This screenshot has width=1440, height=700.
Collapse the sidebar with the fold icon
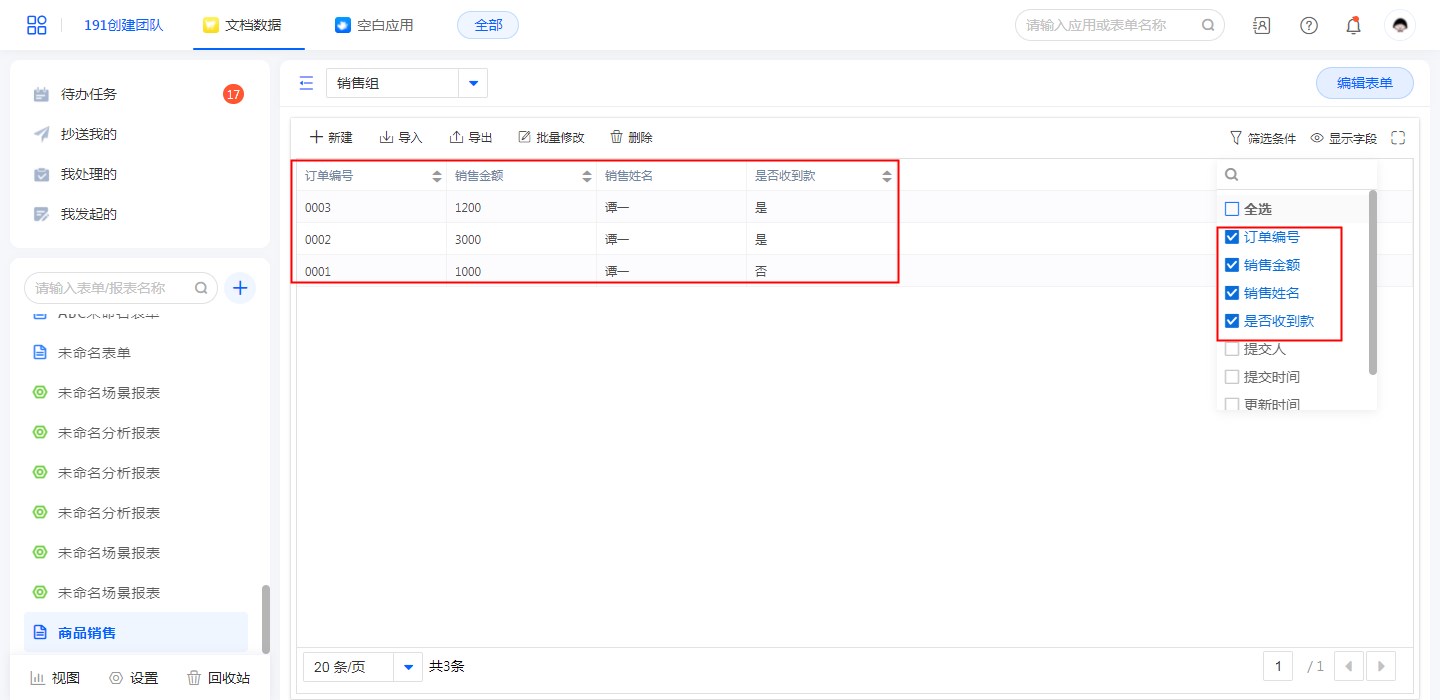306,83
